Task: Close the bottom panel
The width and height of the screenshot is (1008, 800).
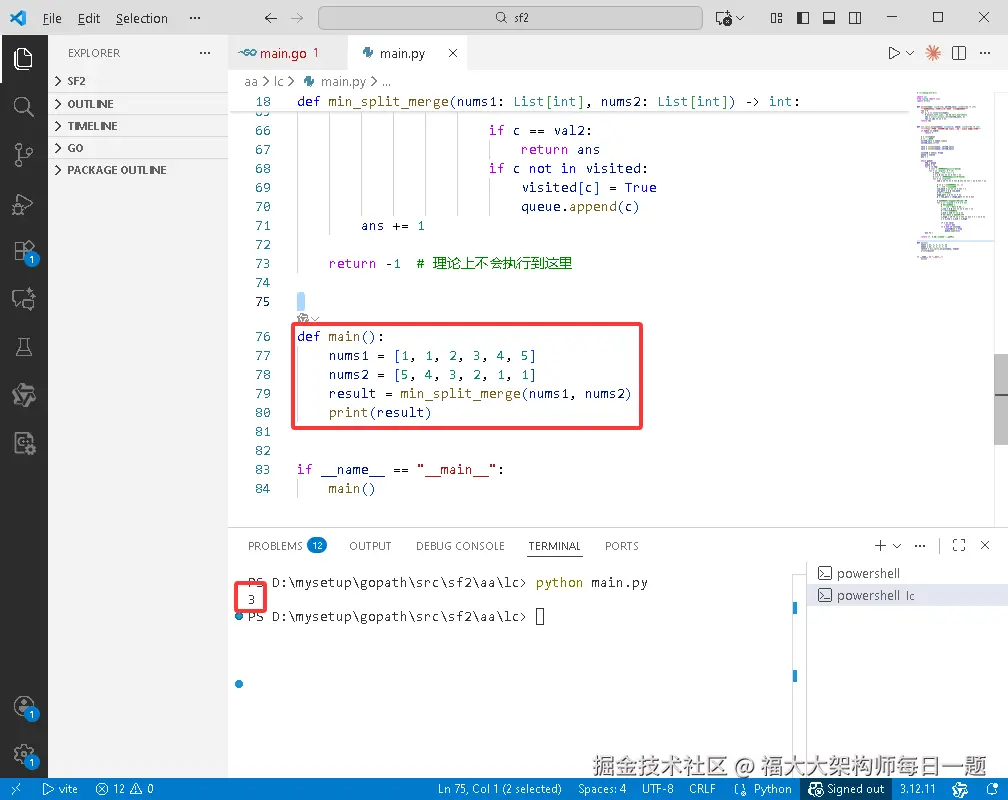Action: [985, 545]
